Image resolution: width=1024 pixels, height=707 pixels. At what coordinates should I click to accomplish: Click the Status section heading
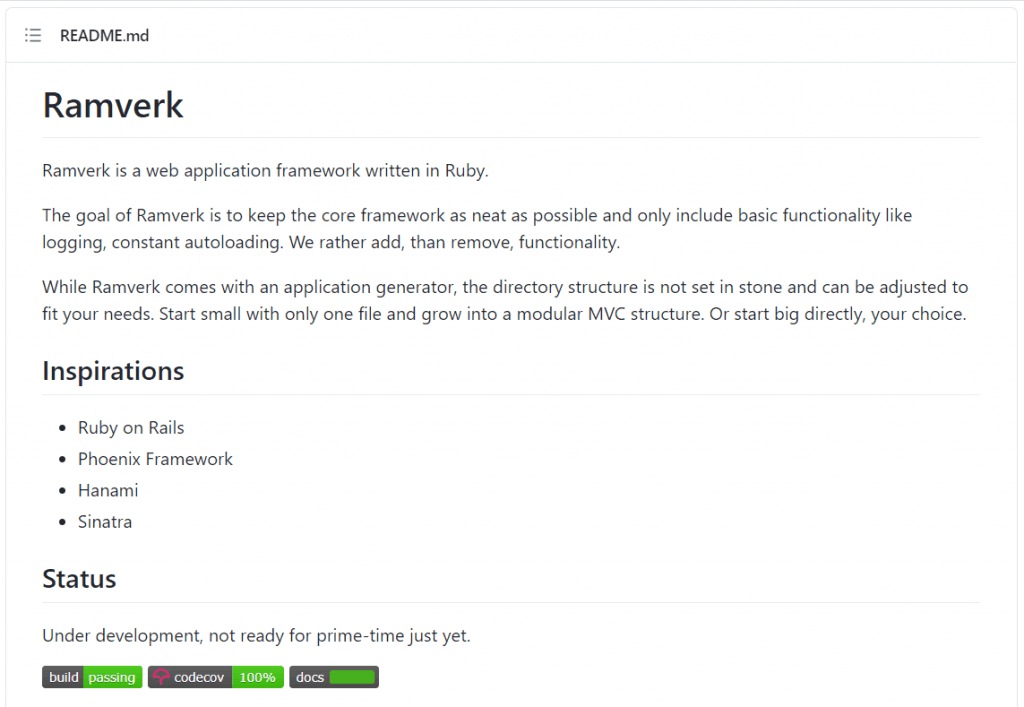pos(79,579)
